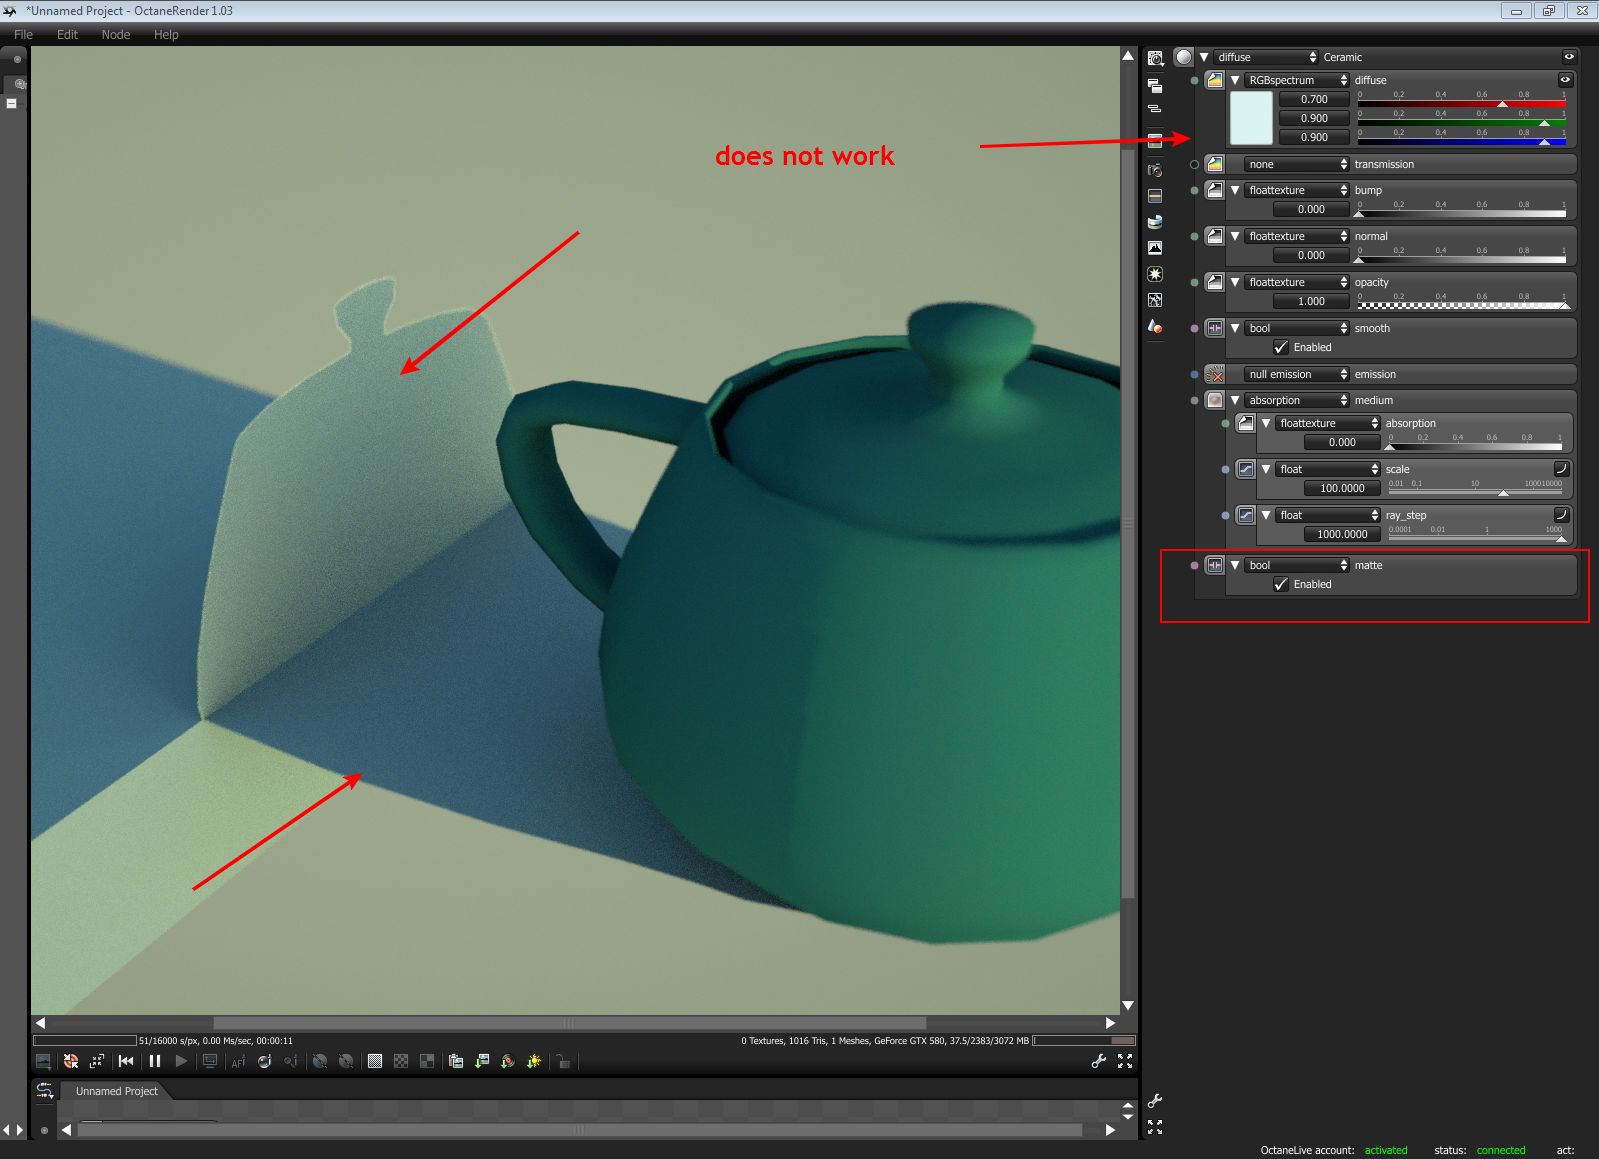This screenshot has width=1599, height=1159.
Task: Toggle the scale slider curve button
Action: pyautogui.click(x=1561, y=469)
